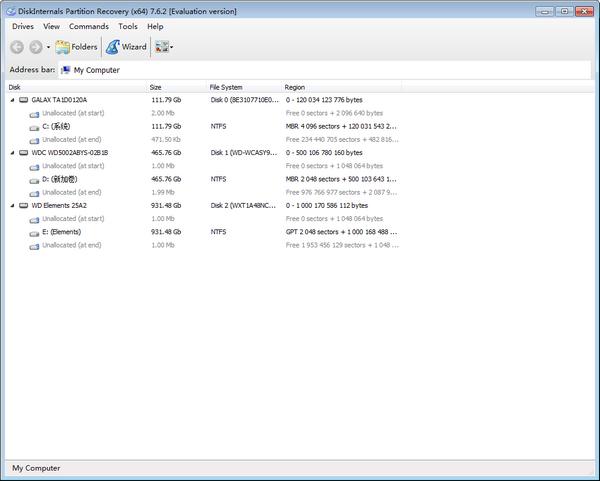Click 'Disk 2 (WXT1A48NC...' file system cell

tap(243, 205)
